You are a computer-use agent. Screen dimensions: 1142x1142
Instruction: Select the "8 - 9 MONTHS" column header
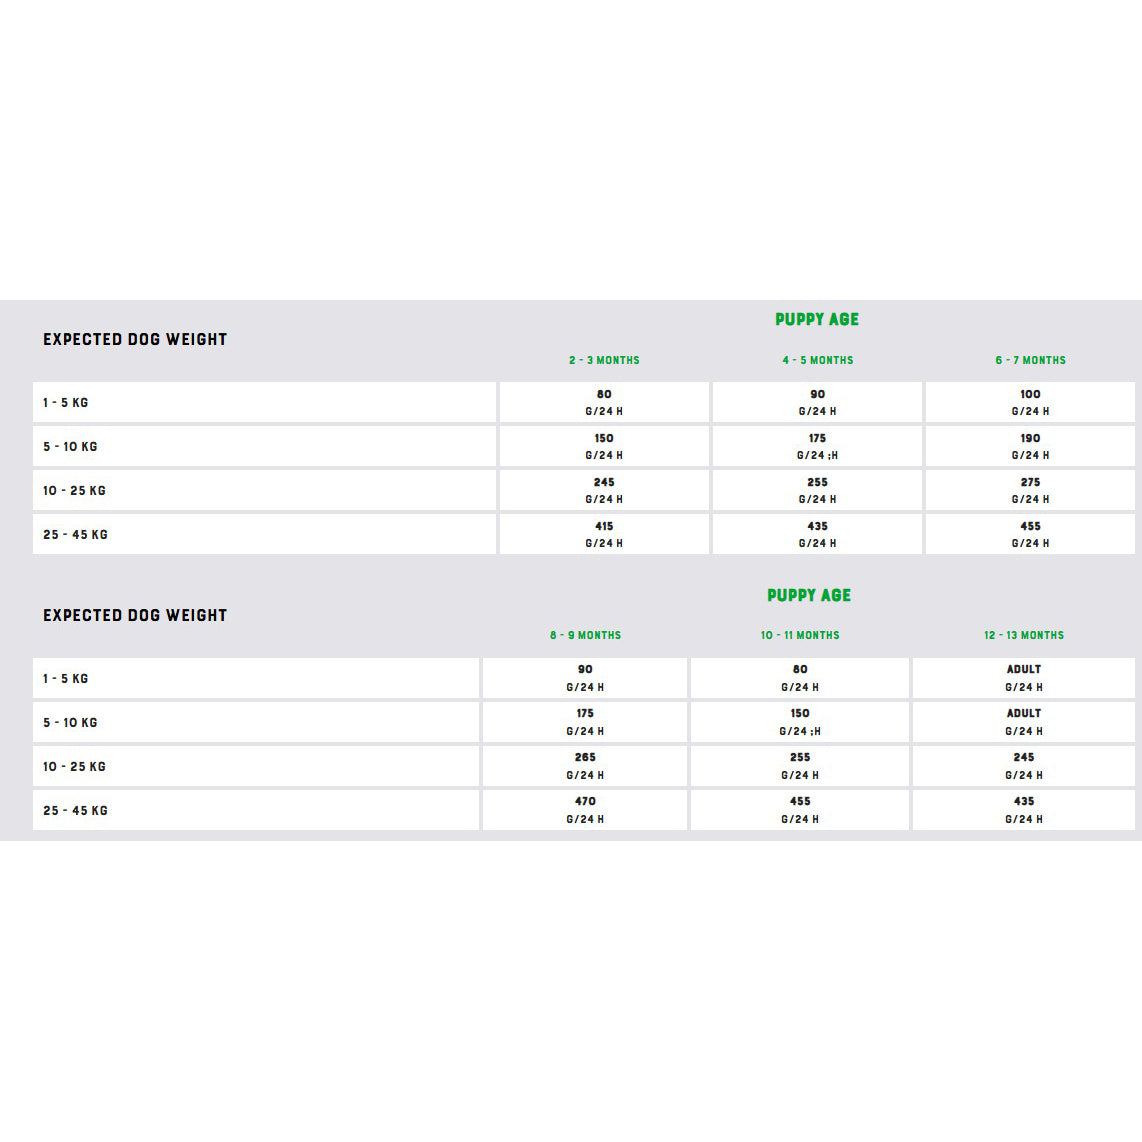585,635
